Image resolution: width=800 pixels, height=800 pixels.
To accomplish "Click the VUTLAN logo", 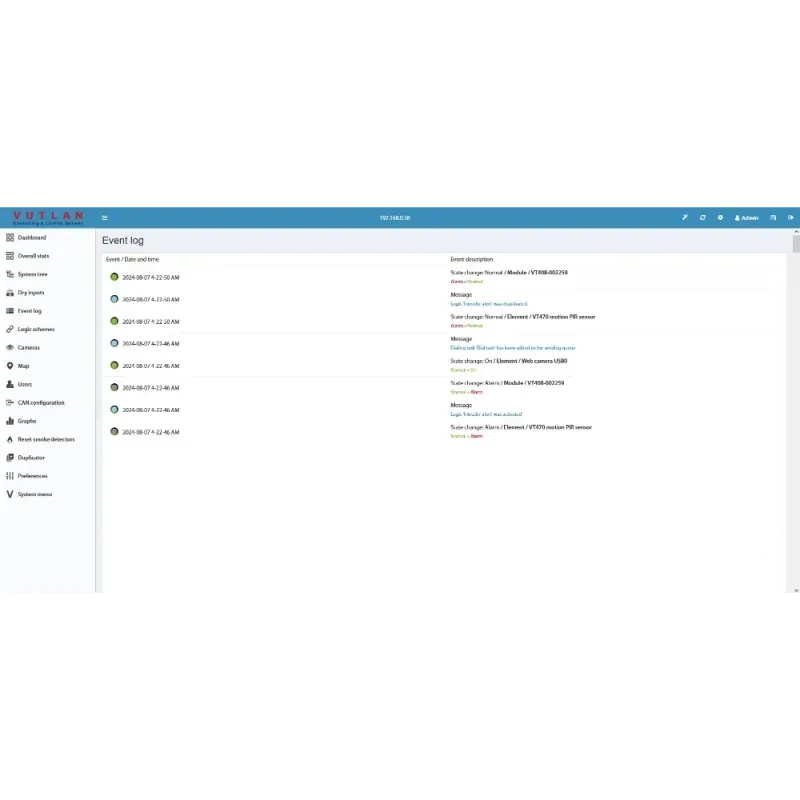I will click(x=47, y=217).
